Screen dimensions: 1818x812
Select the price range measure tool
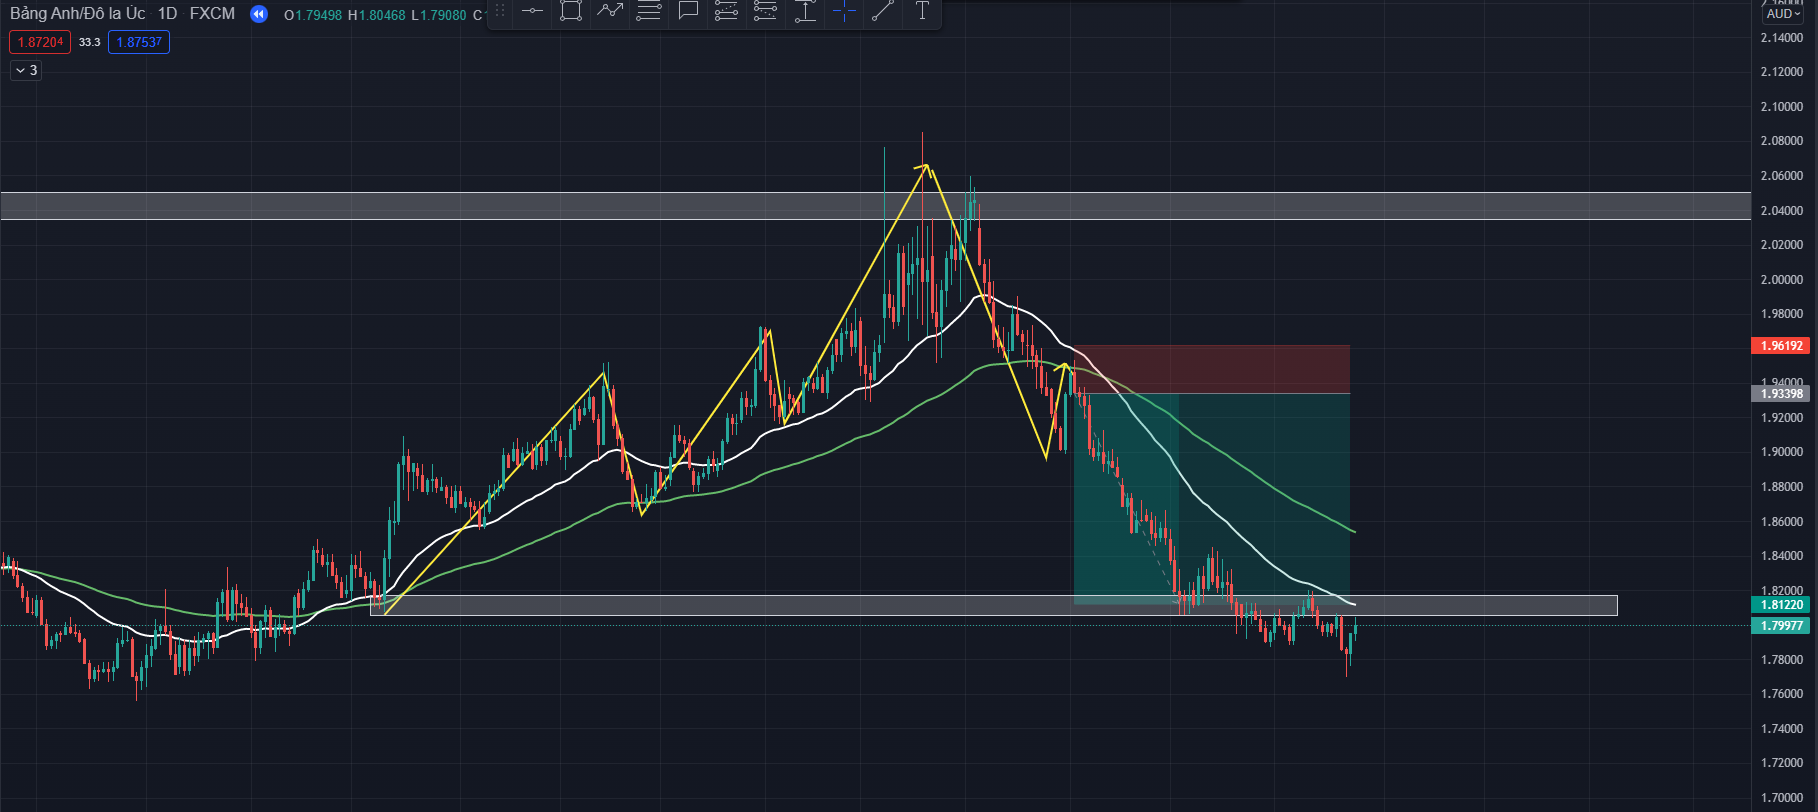(805, 11)
